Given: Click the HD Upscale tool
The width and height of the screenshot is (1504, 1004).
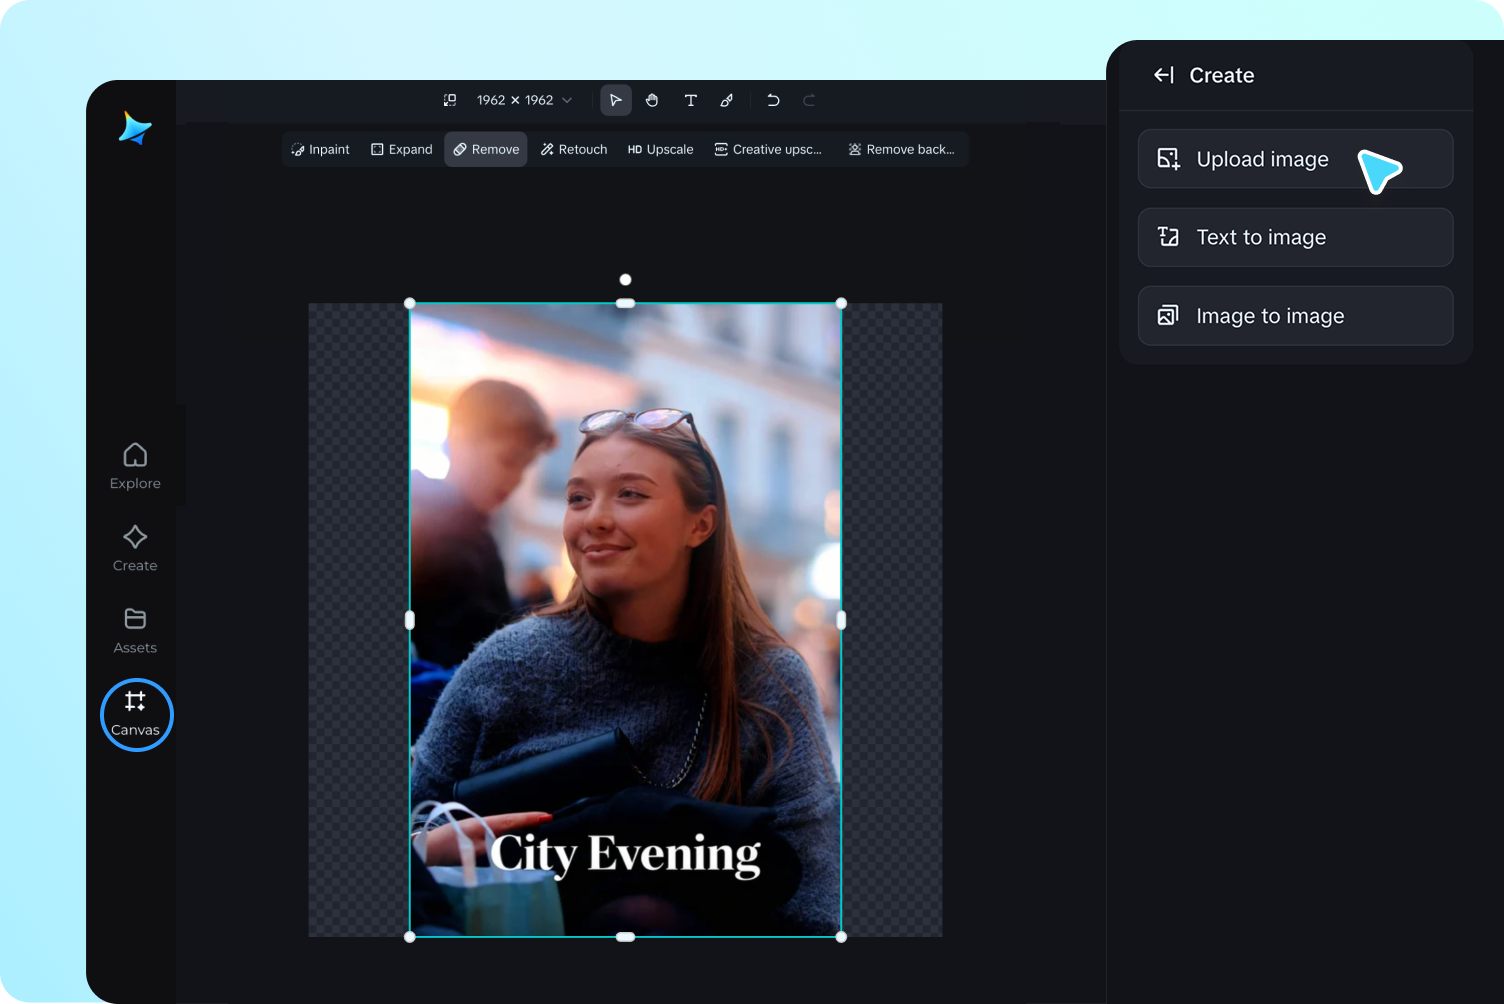Looking at the screenshot, I should [x=660, y=149].
